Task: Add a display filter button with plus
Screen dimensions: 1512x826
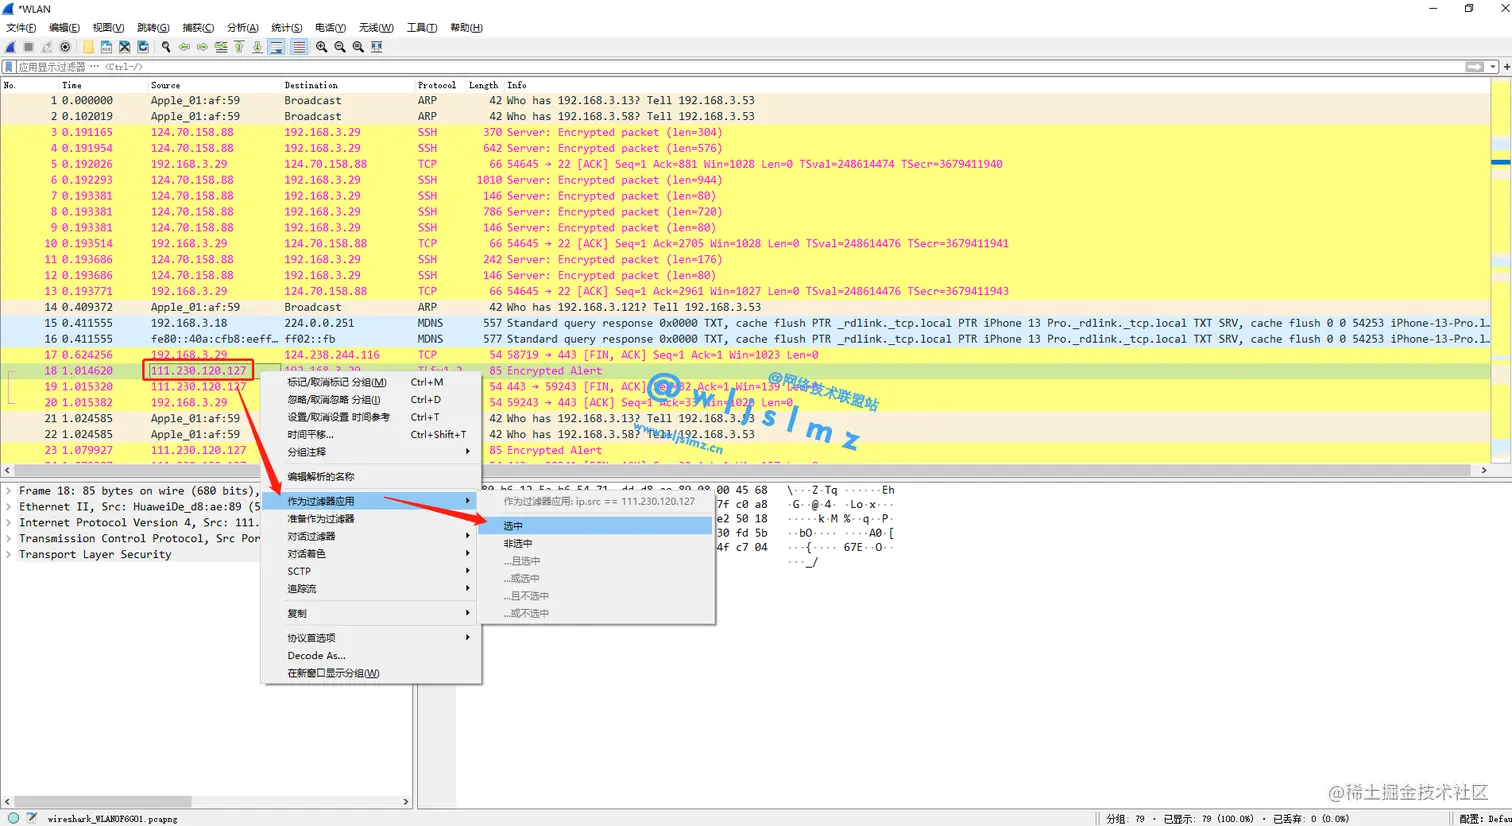Action: (x=1505, y=67)
